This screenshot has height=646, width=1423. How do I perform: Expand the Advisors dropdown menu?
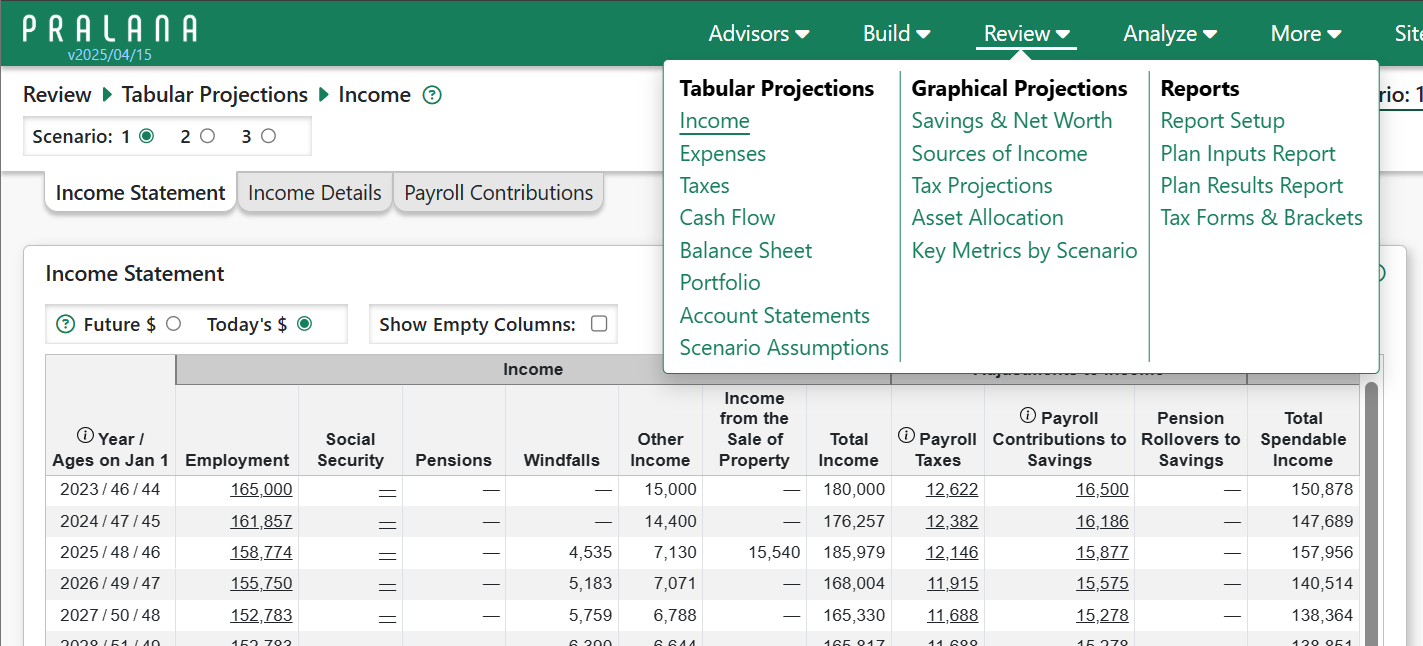click(x=759, y=34)
